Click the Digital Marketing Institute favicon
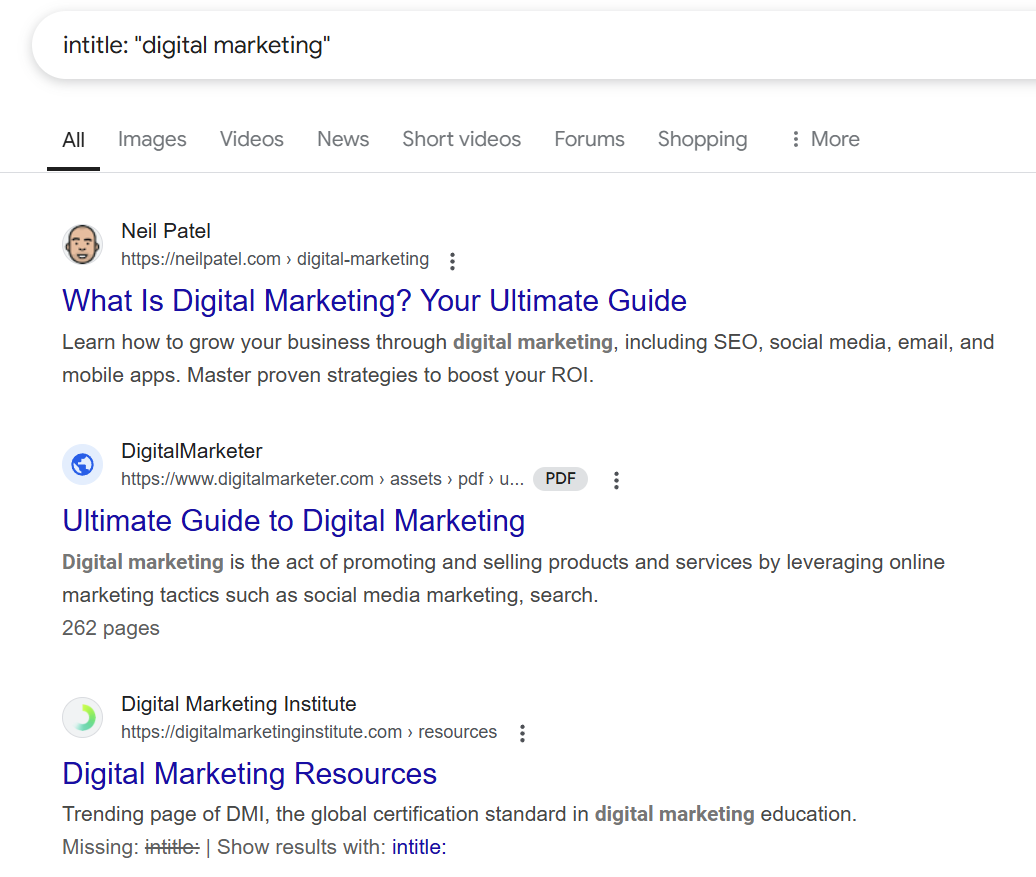The height and width of the screenshot is (877, 1036). 83,718
